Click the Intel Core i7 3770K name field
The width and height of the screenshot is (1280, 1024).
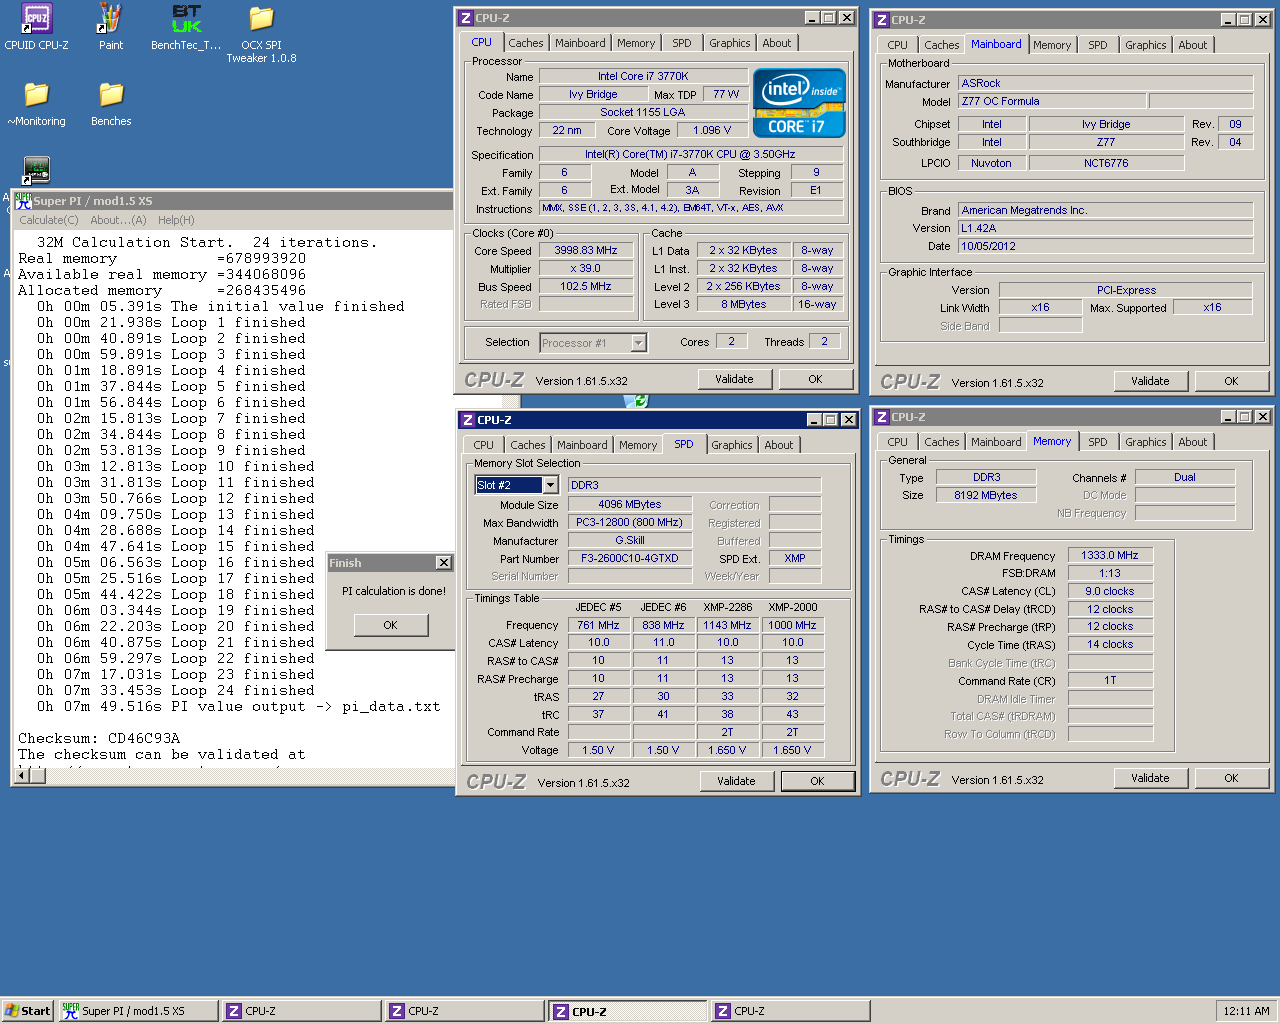pos(643,76)
